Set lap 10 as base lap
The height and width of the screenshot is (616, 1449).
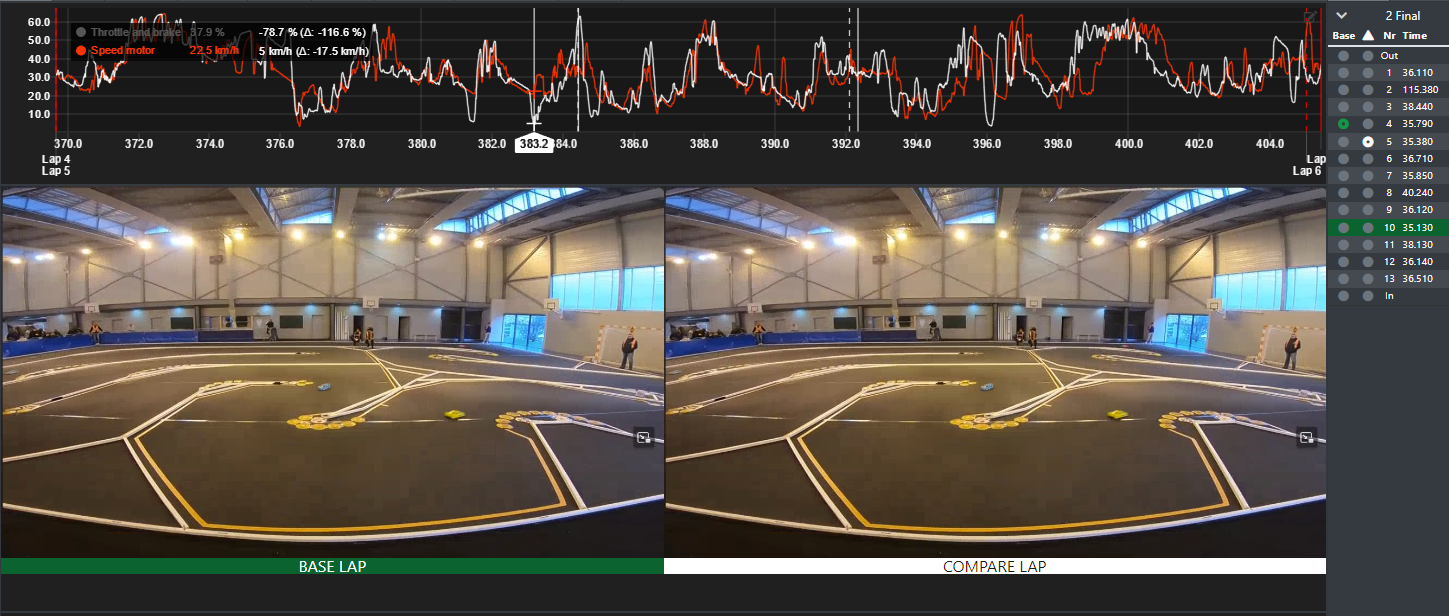click(x=1343, y=228)
